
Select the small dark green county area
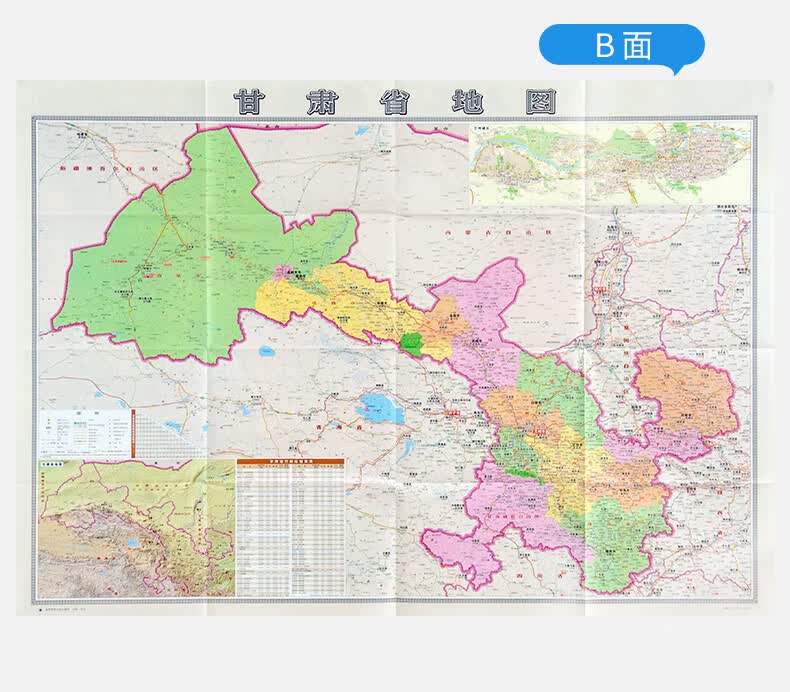[x=412, y=343]
